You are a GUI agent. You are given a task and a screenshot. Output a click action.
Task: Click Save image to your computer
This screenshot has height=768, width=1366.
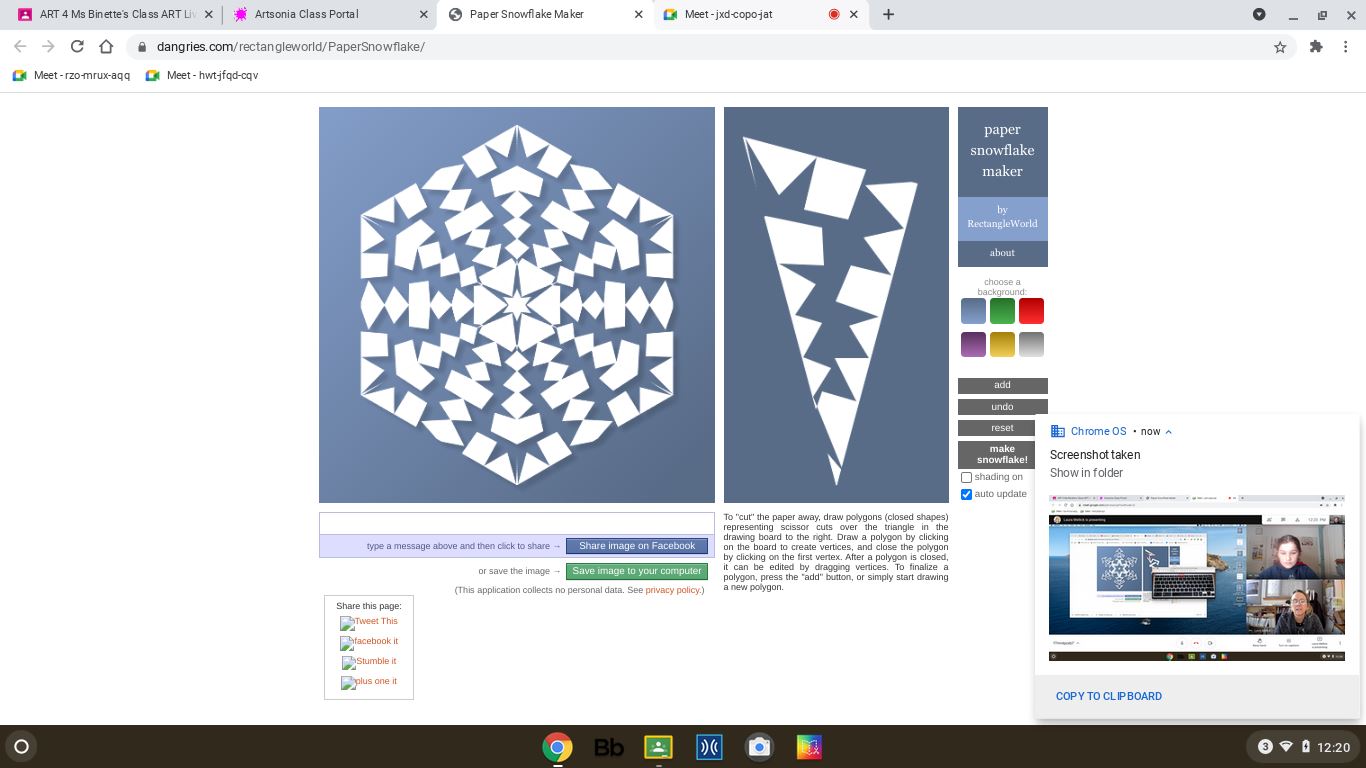click(636, 571)
